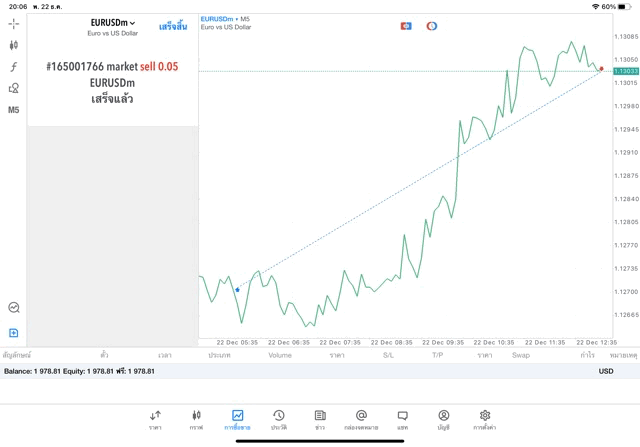Toggle the red one-click trading icon on the chart
This screenshot has width=640, height=447.
point(406,26)
